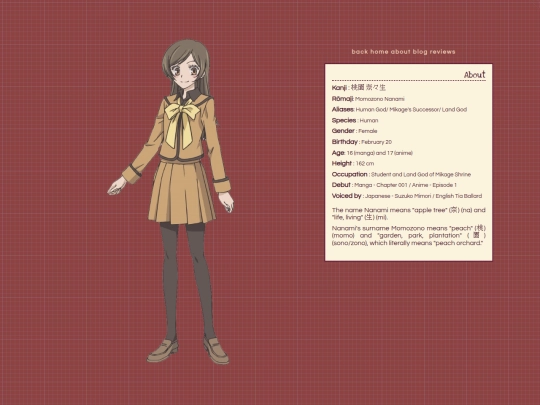This screenshot has height=405, width=540.
Task: Click the paragraph about the name Nanami meaning
Action: coord(408,214)
